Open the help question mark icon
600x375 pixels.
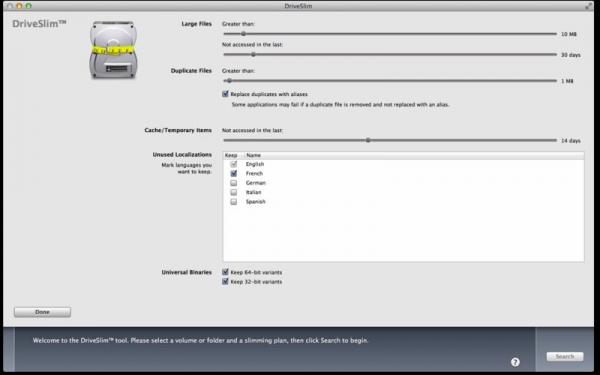coord(515,362)
